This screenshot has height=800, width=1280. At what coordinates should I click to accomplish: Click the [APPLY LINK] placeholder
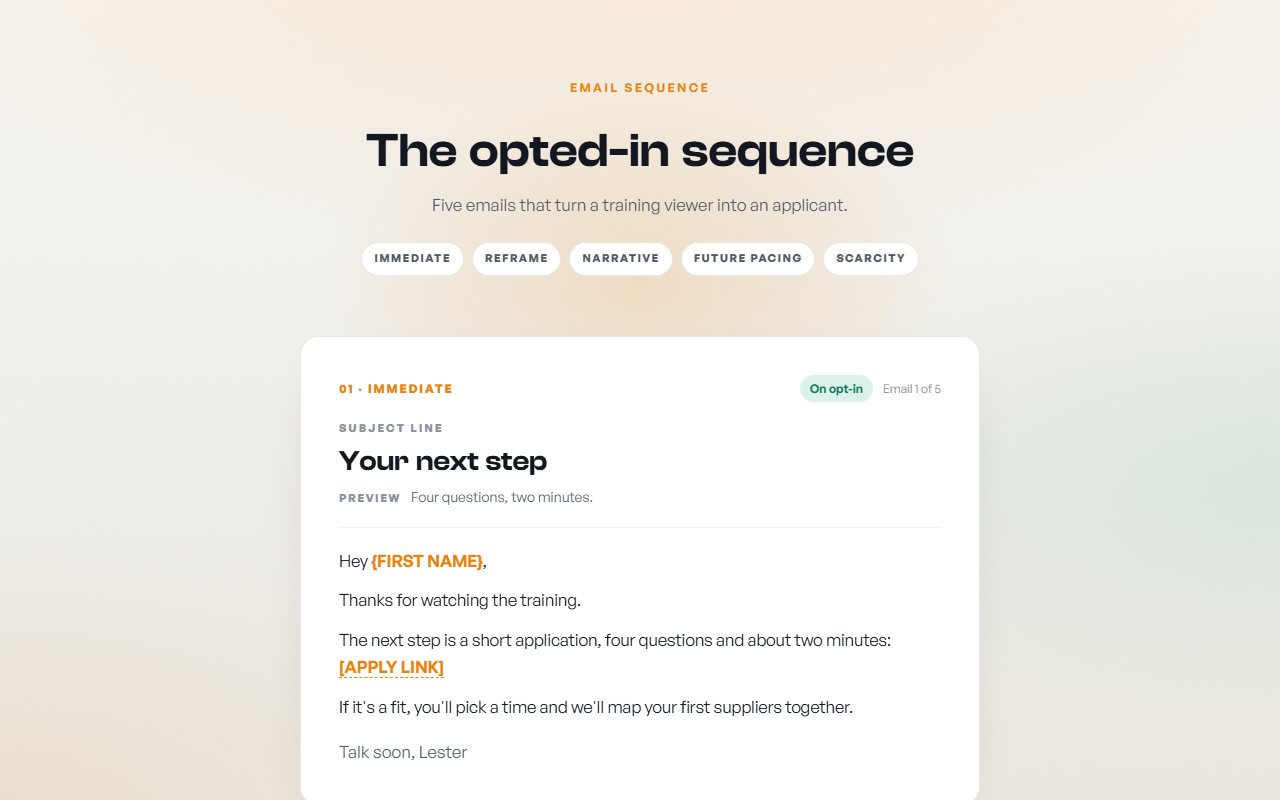point(391,667)
